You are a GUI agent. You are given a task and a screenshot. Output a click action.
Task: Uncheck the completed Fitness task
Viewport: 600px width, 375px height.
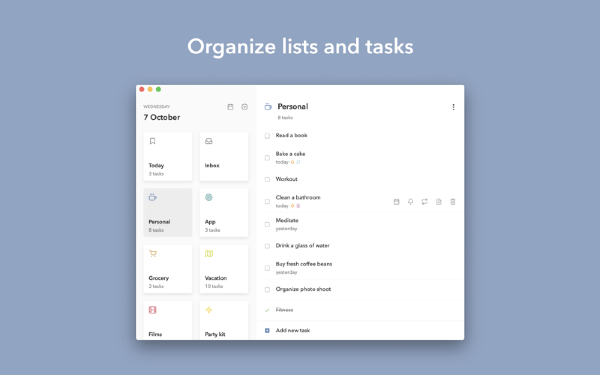pos(267,310)
